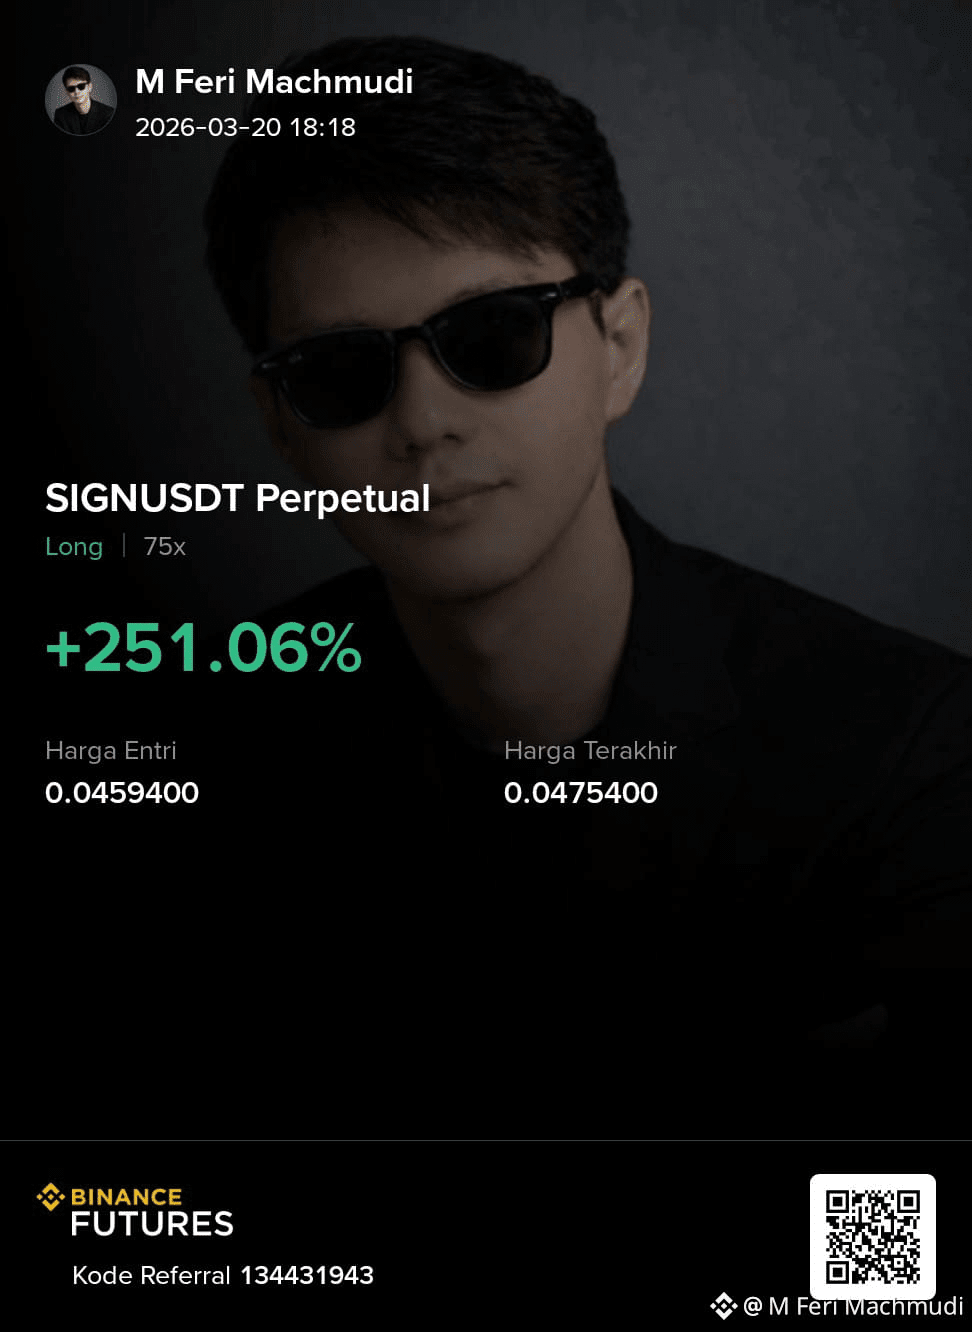Click the green Long position label

coord(74,546)
